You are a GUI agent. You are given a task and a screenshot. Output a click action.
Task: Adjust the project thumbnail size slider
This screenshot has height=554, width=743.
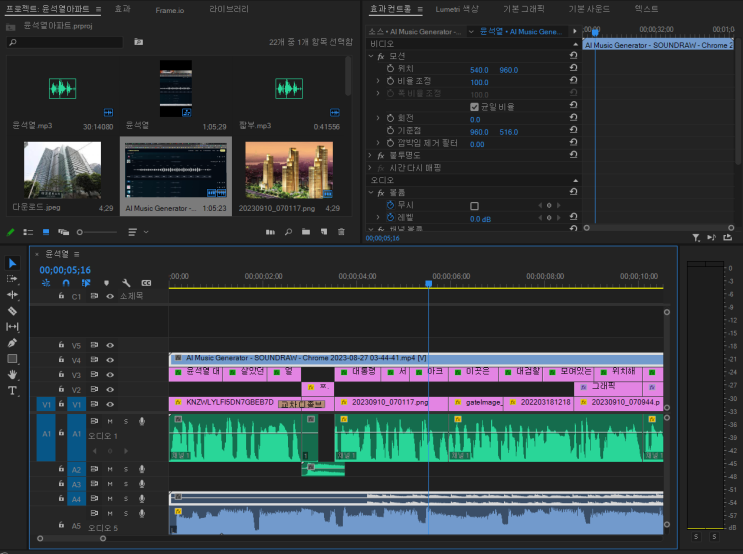(x=96, y=232)
